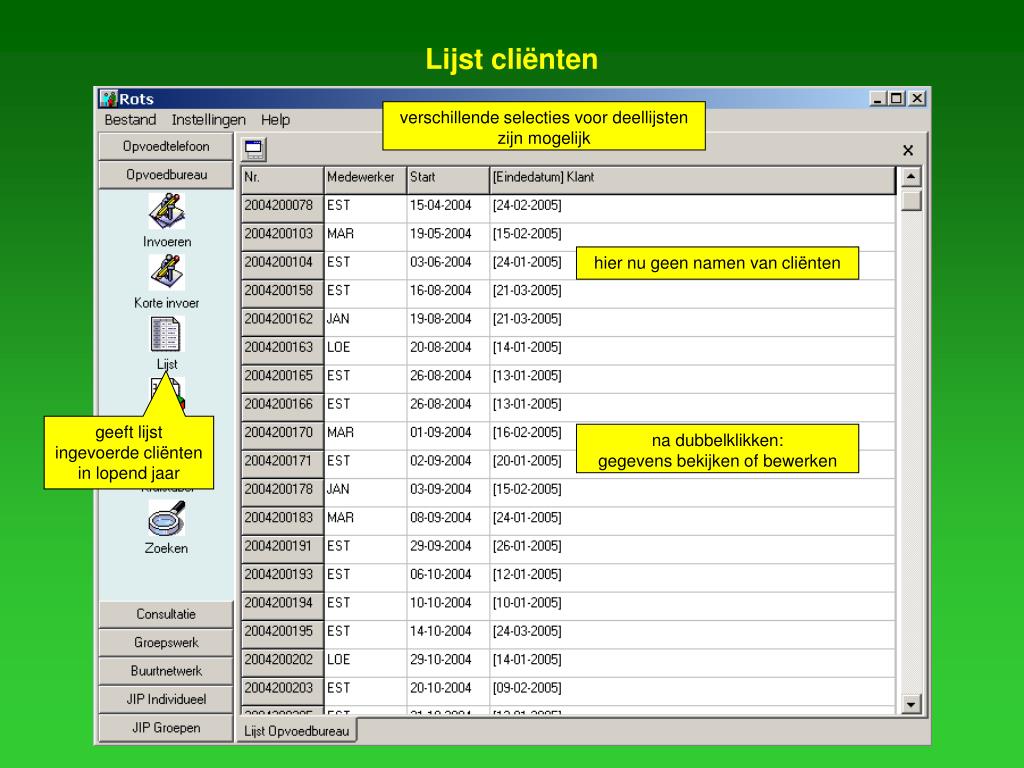Click end date [10-01-2005]

(x=527, y=603)
